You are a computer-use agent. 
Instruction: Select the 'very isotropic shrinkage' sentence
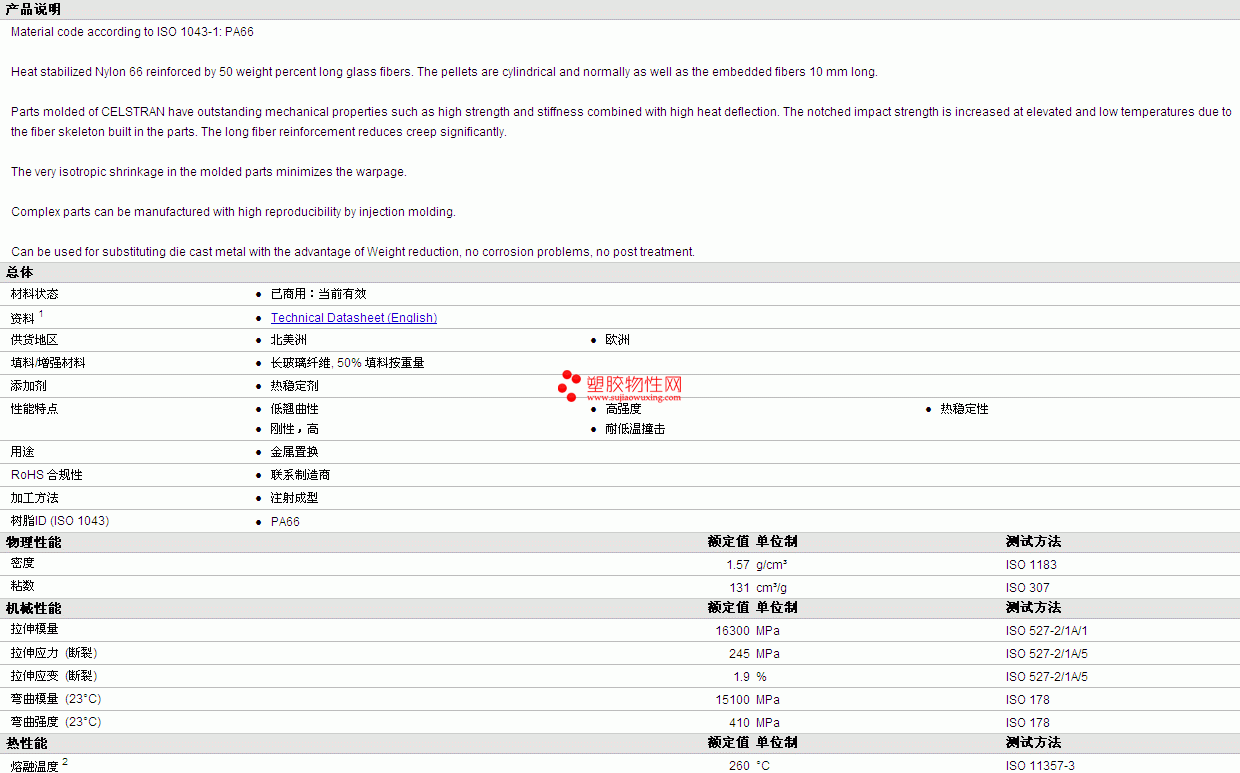click(x=209, y=172)
